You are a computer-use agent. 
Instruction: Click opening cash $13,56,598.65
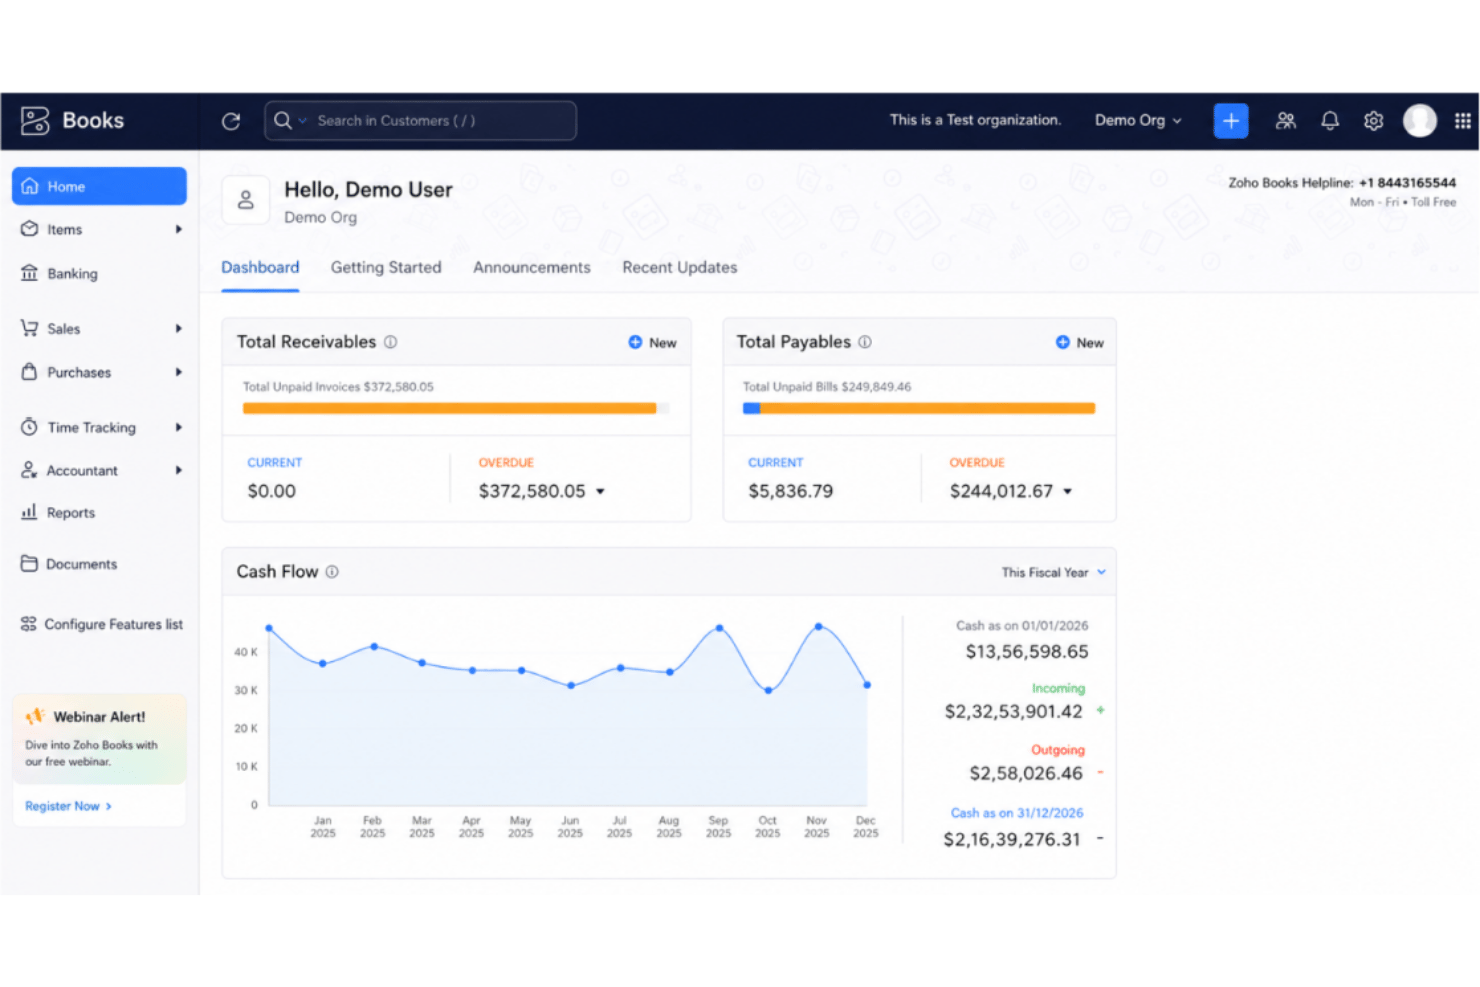(x=1027, y=652)
